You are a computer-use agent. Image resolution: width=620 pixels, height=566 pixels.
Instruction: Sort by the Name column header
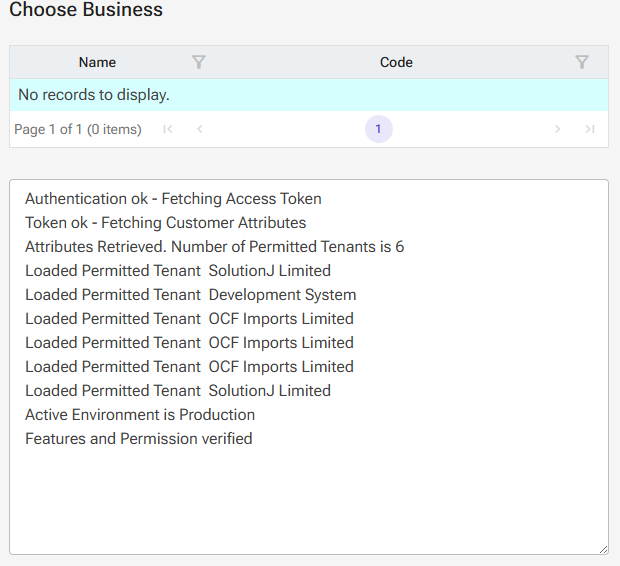point(97,62)
